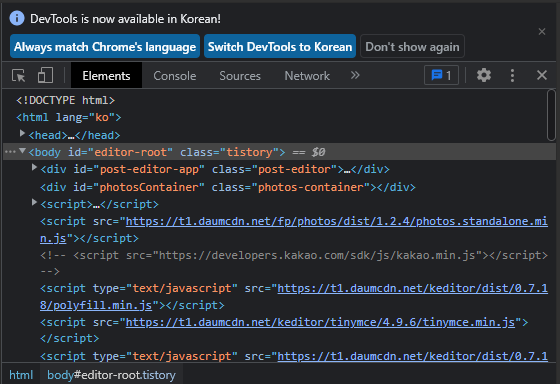
Task: Open the DevTools settings gear
Action: 484,75
